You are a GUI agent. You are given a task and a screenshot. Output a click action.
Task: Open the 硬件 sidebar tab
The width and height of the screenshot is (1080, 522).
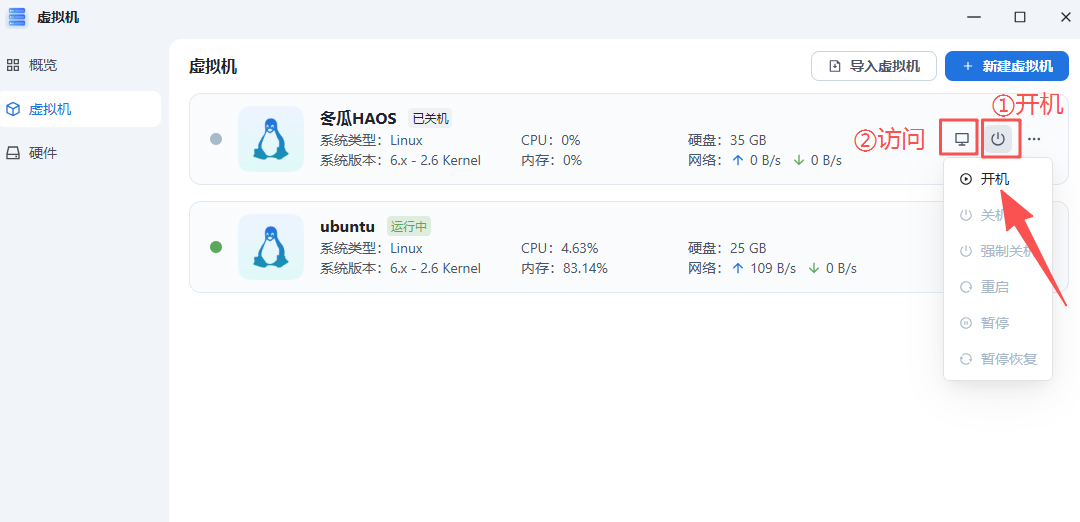click(42, 153)
